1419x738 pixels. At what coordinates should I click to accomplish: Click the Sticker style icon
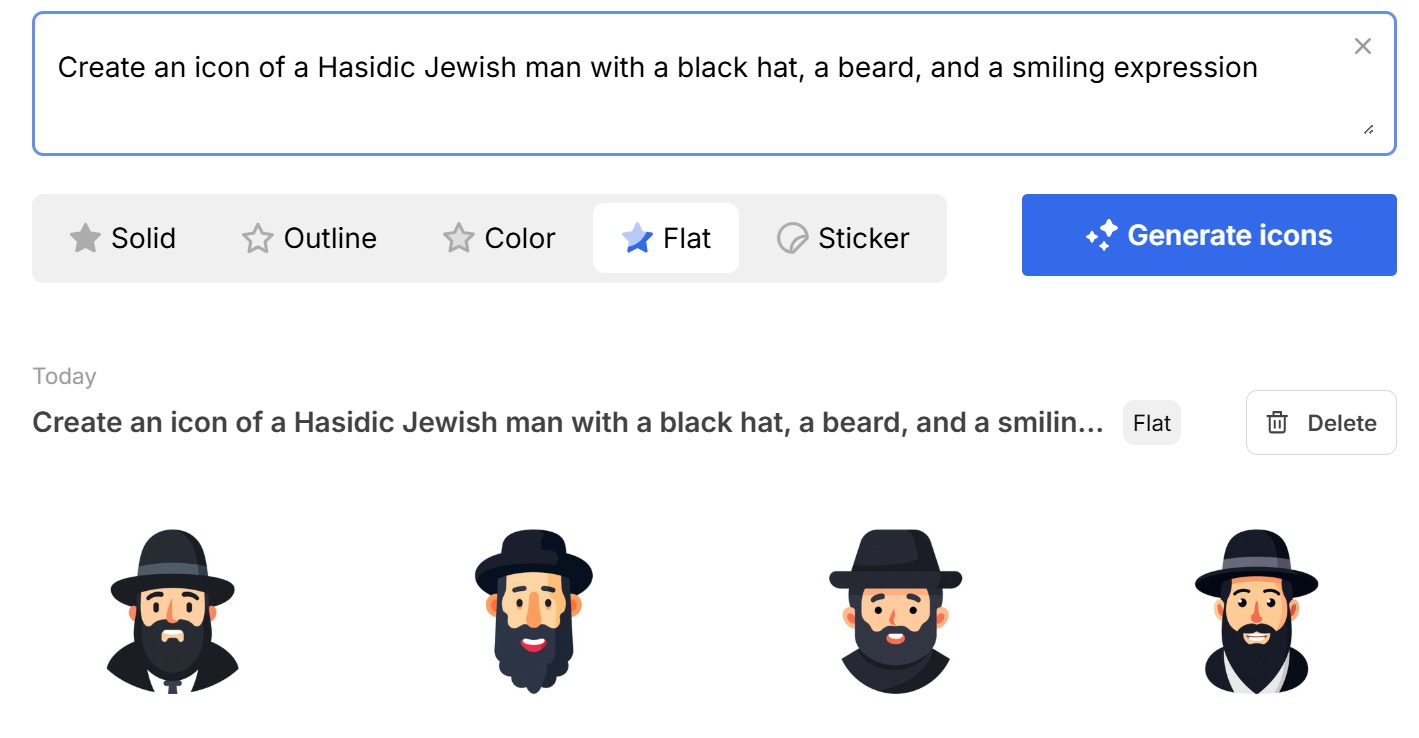[792, 238]
